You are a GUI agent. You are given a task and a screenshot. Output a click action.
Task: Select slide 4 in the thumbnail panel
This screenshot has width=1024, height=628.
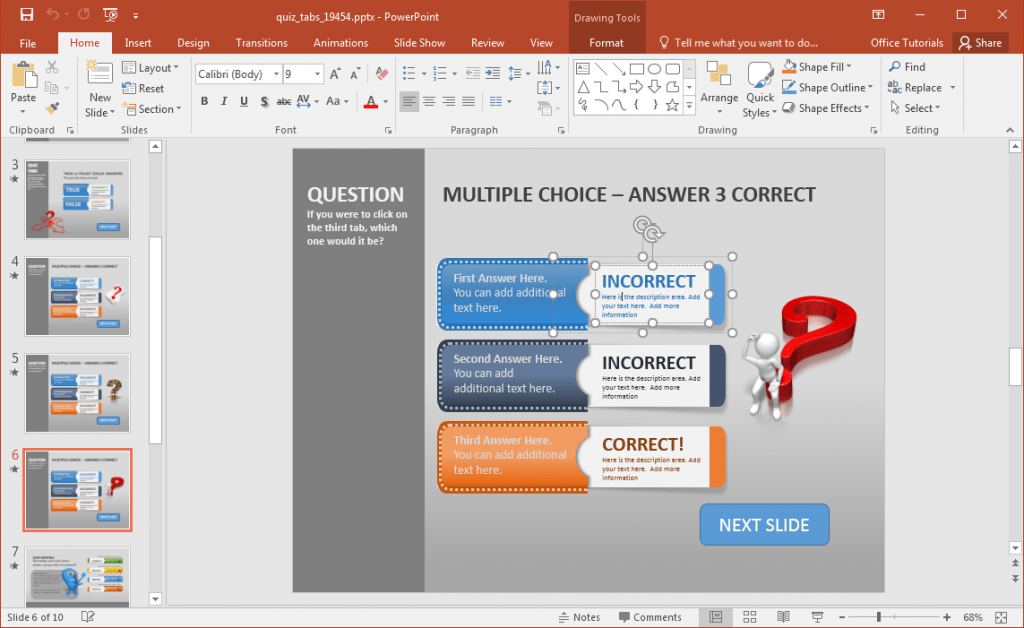(x=77, y=297)
